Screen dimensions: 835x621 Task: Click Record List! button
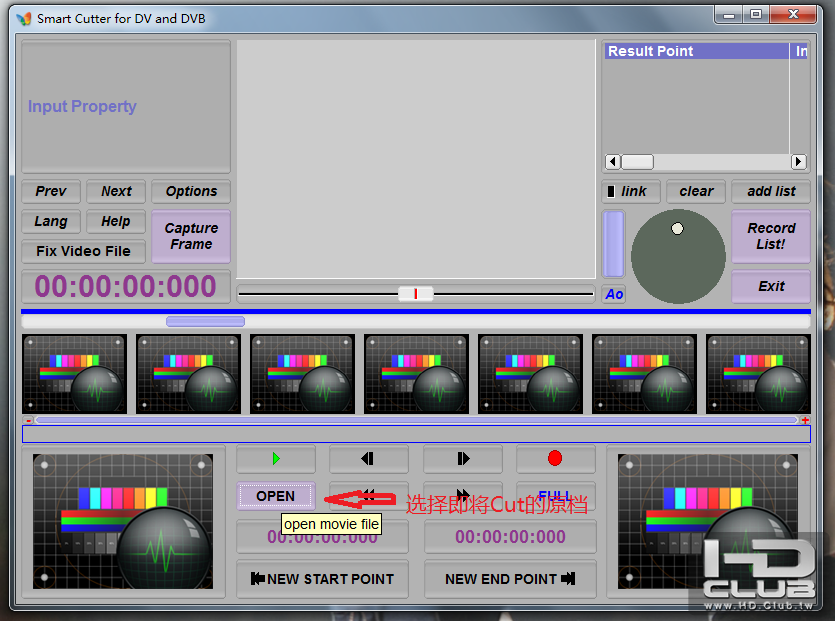pyautogui.click(x=771, y=236)
